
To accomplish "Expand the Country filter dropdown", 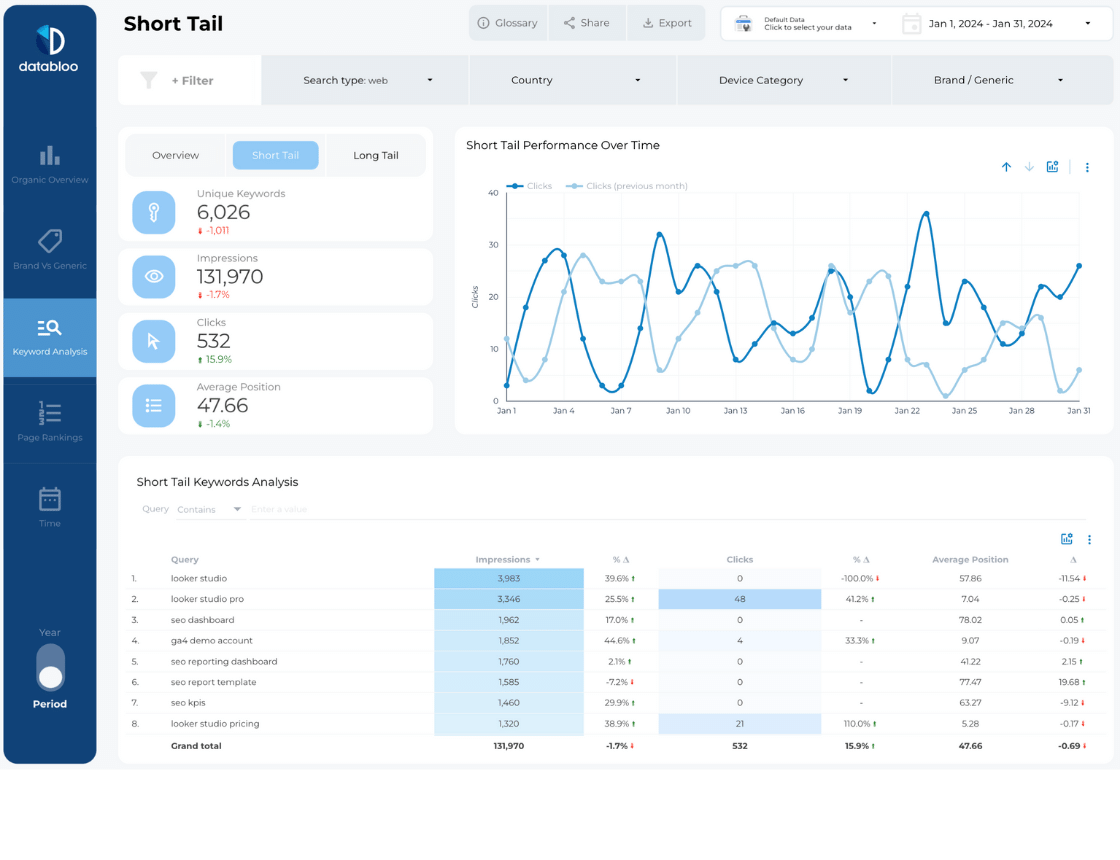I will (x=573, y=80).
